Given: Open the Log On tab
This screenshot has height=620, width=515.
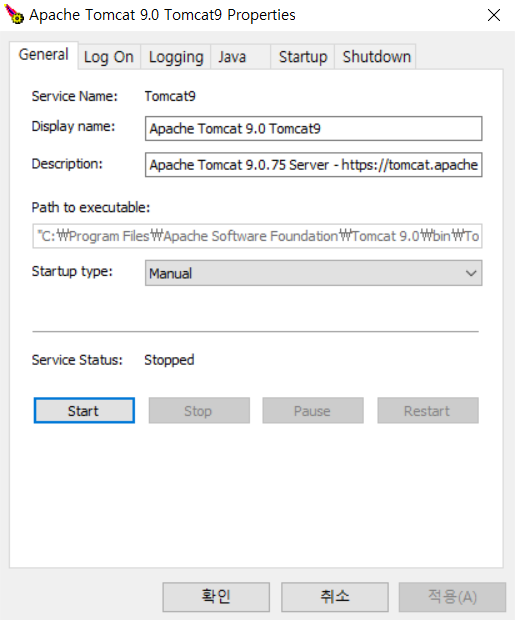Looking at the screenshot, I should click(109, 57).
